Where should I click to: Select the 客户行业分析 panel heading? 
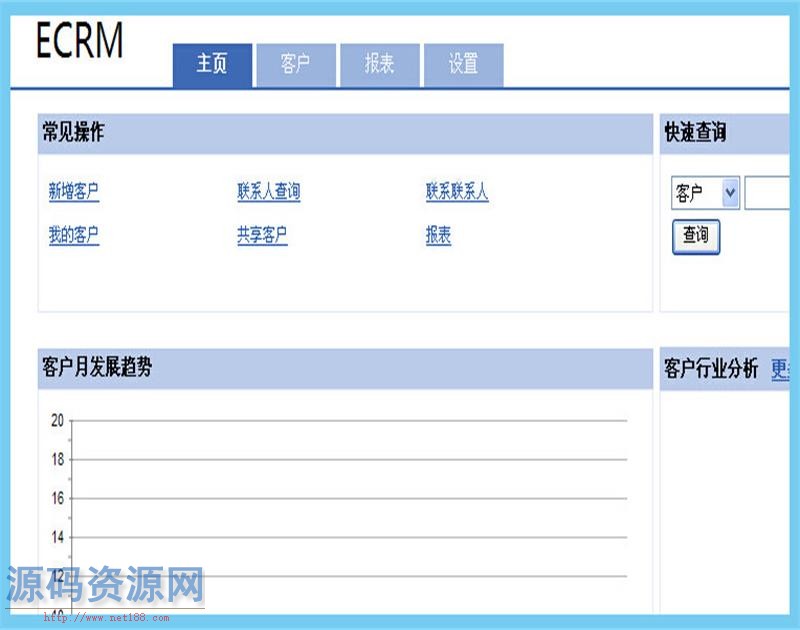711,368
